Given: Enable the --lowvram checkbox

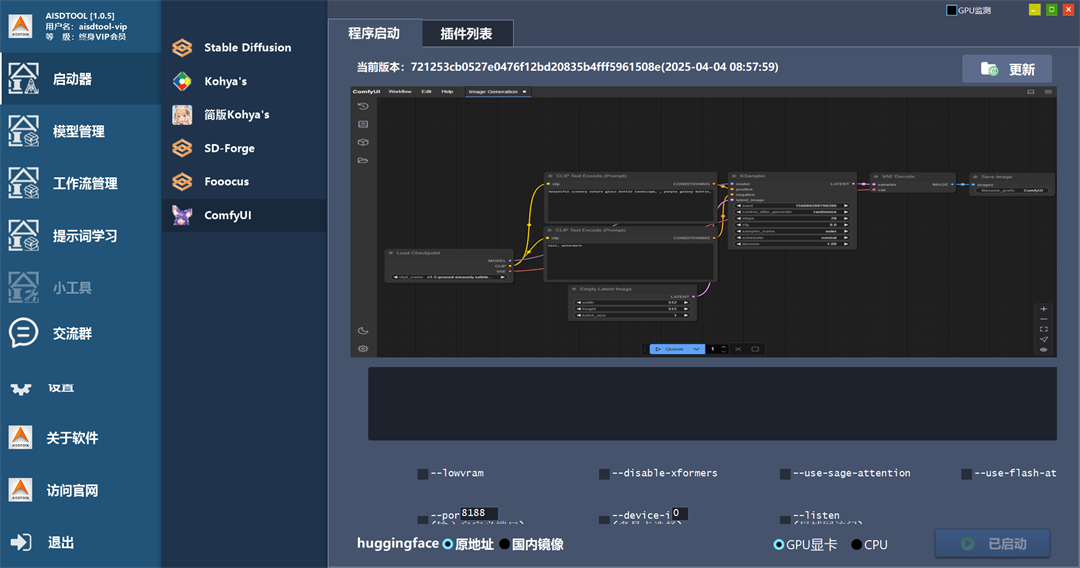Looking at the screenshot, I should tap(423, 473).
